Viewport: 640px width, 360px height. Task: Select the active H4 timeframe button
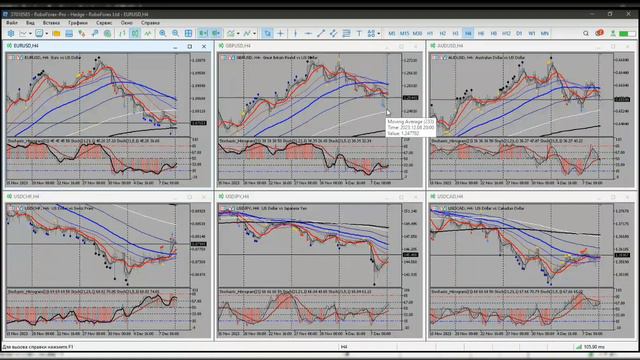[468, 33]
